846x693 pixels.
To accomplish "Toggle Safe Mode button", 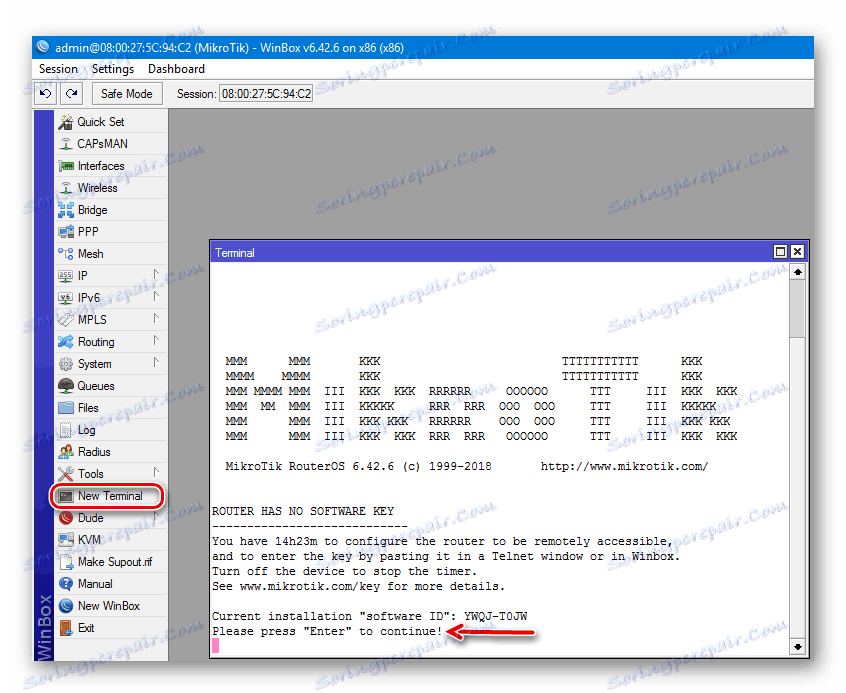I will point(127,94).
